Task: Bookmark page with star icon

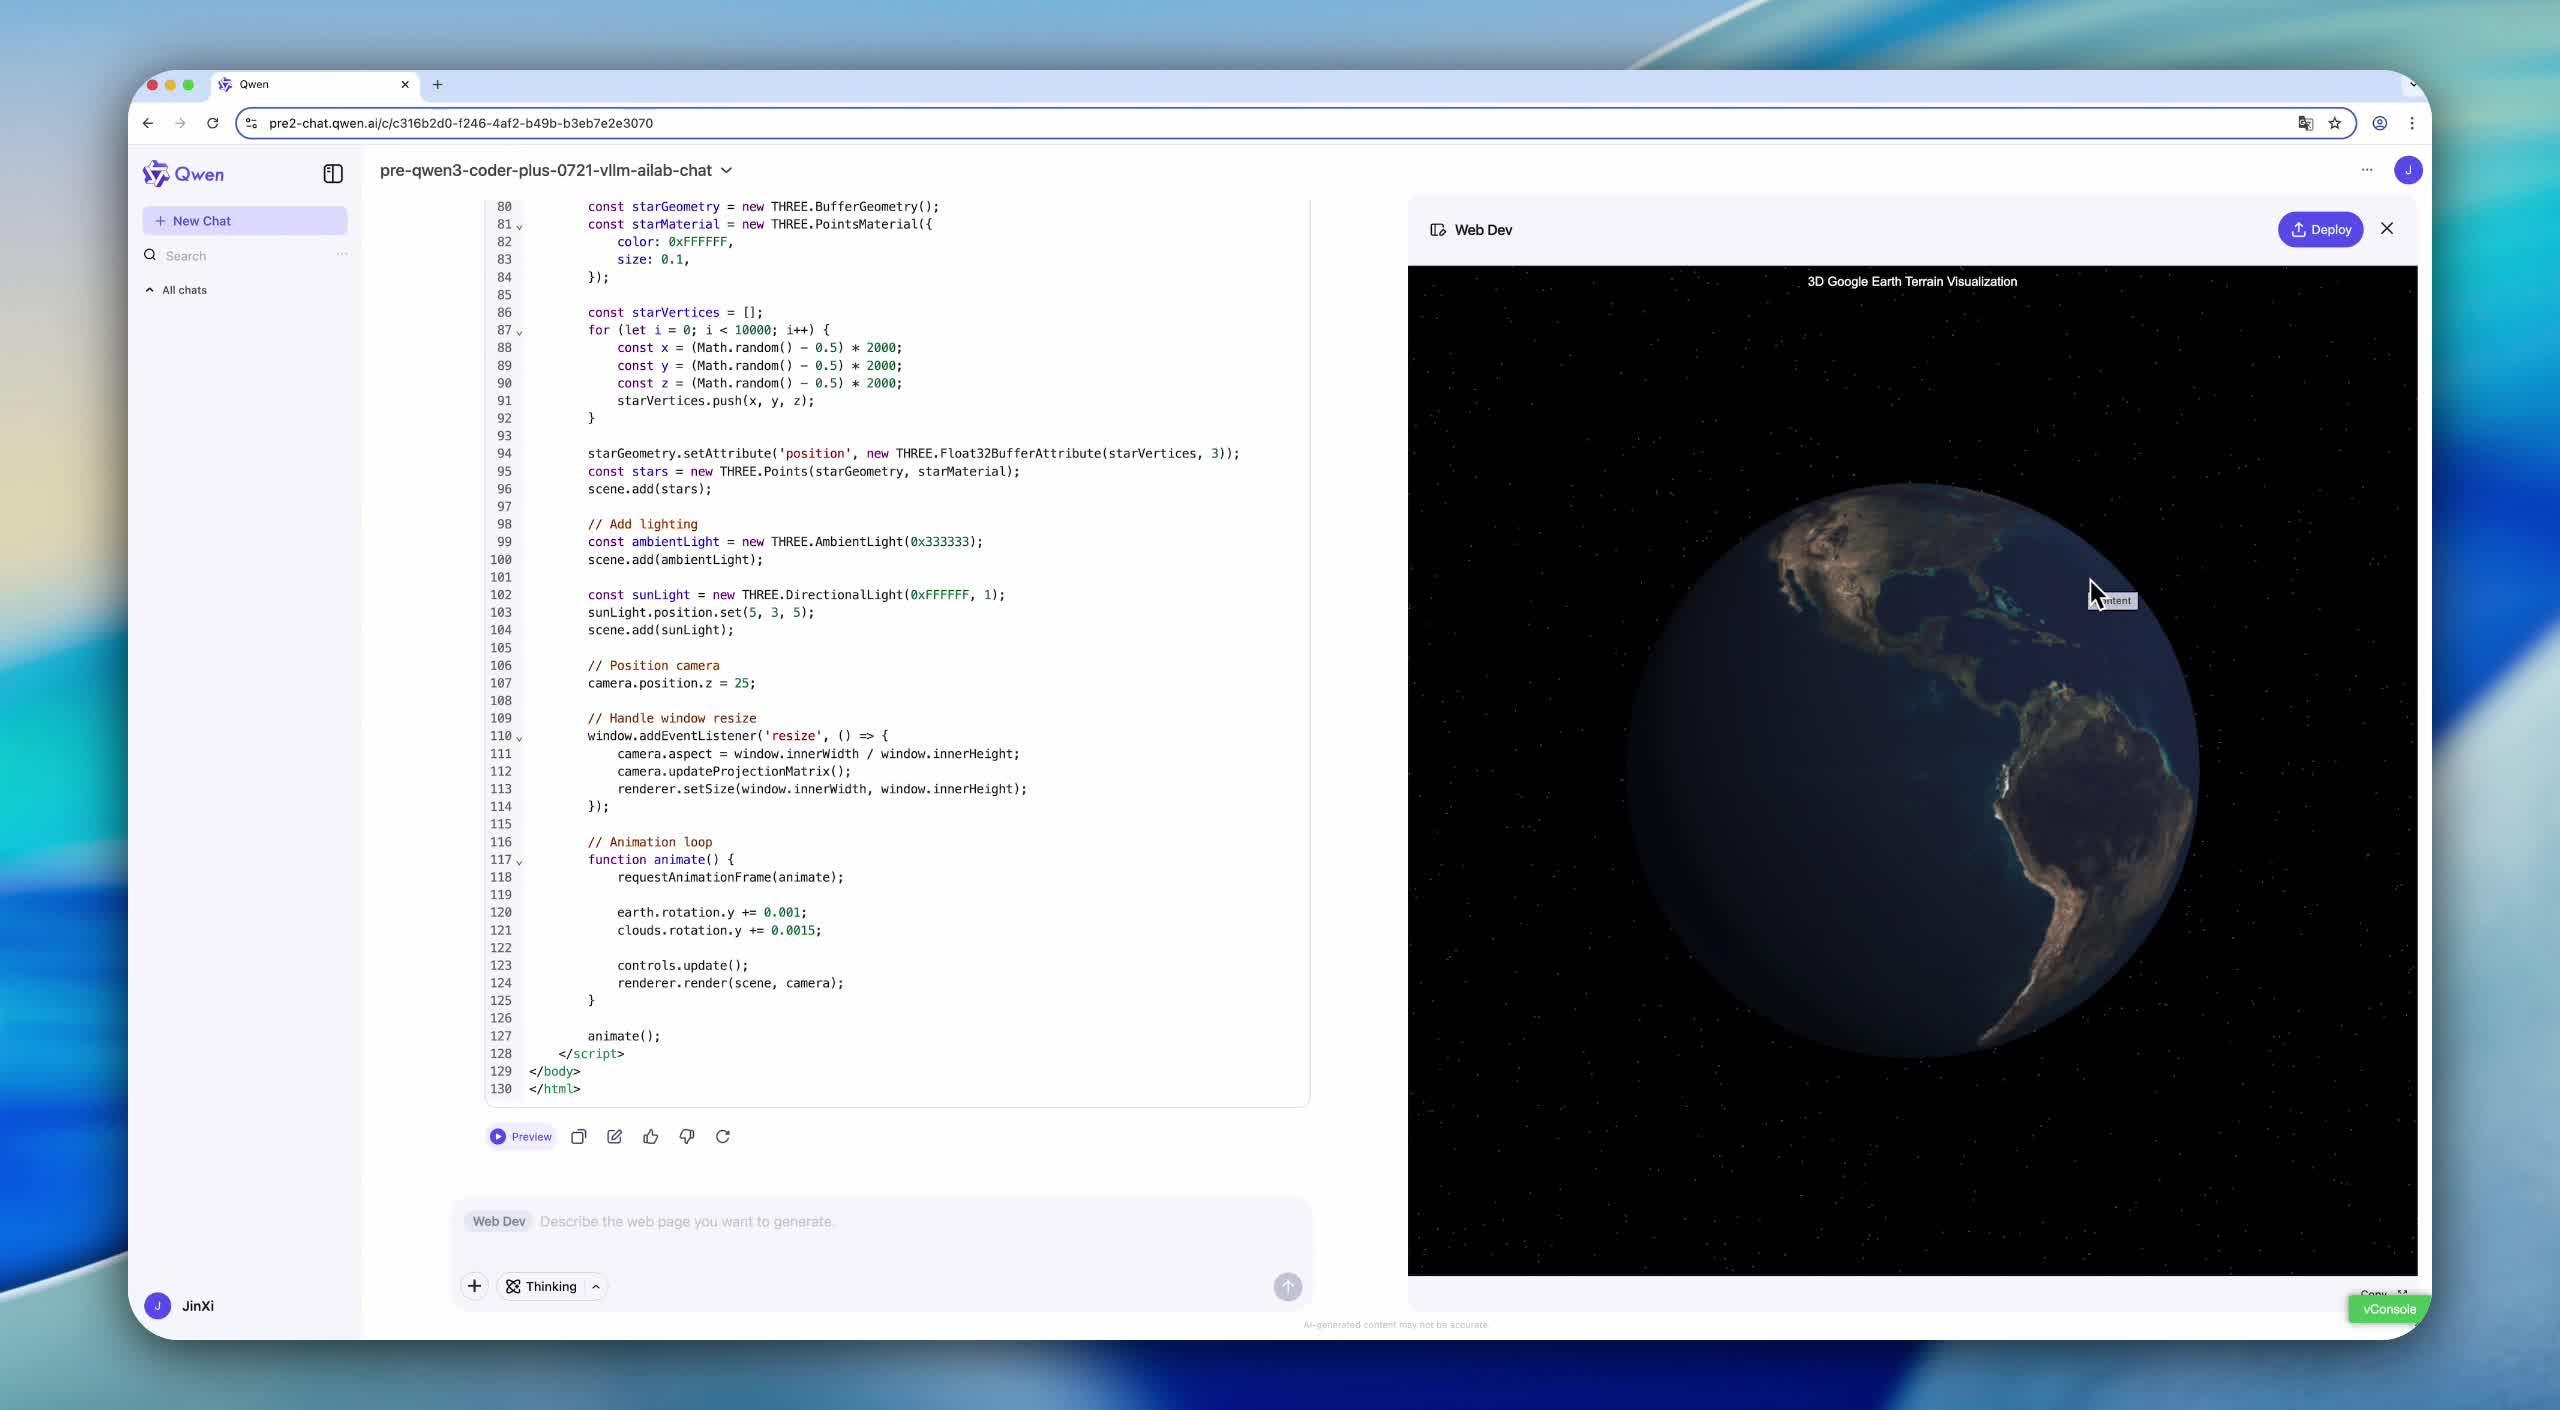Action: tap(2335, 123)
